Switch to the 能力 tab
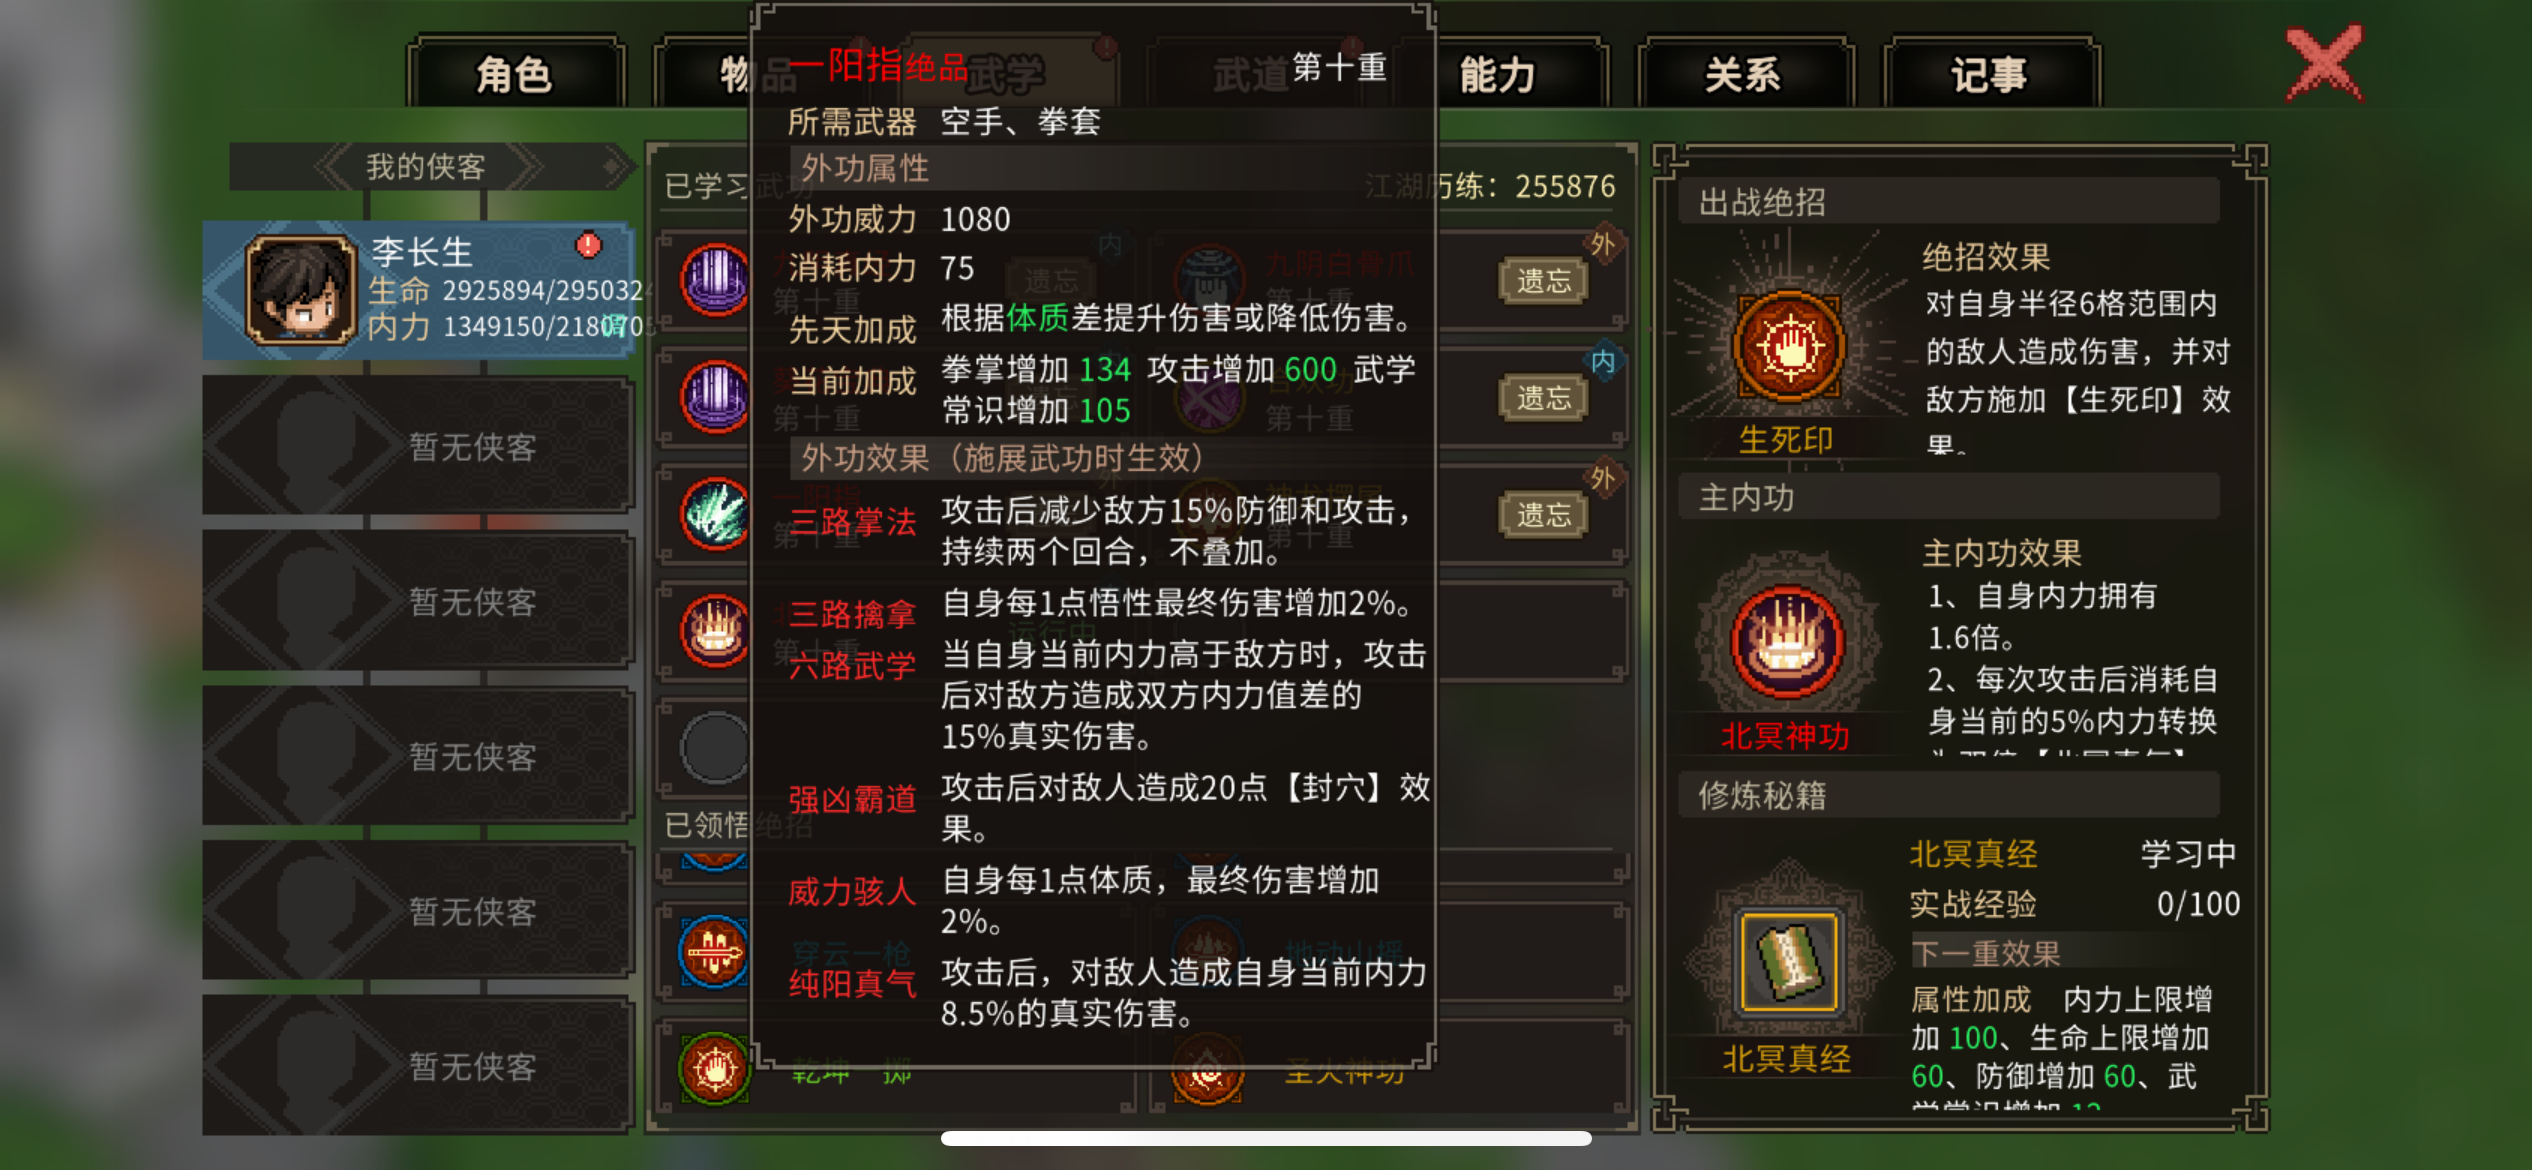 click(x=1497, y=74)
